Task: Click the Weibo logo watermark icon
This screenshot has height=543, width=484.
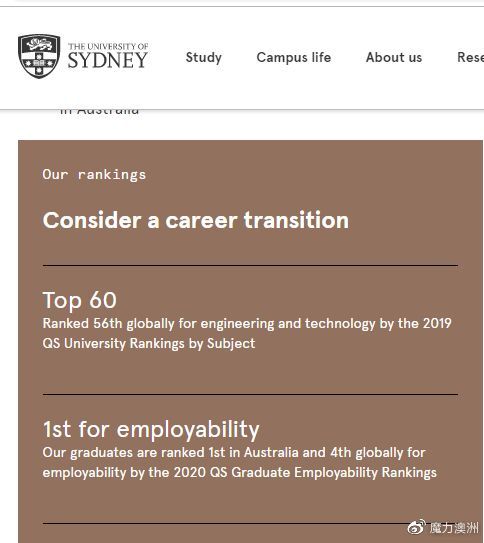Action: pos(416,527)
